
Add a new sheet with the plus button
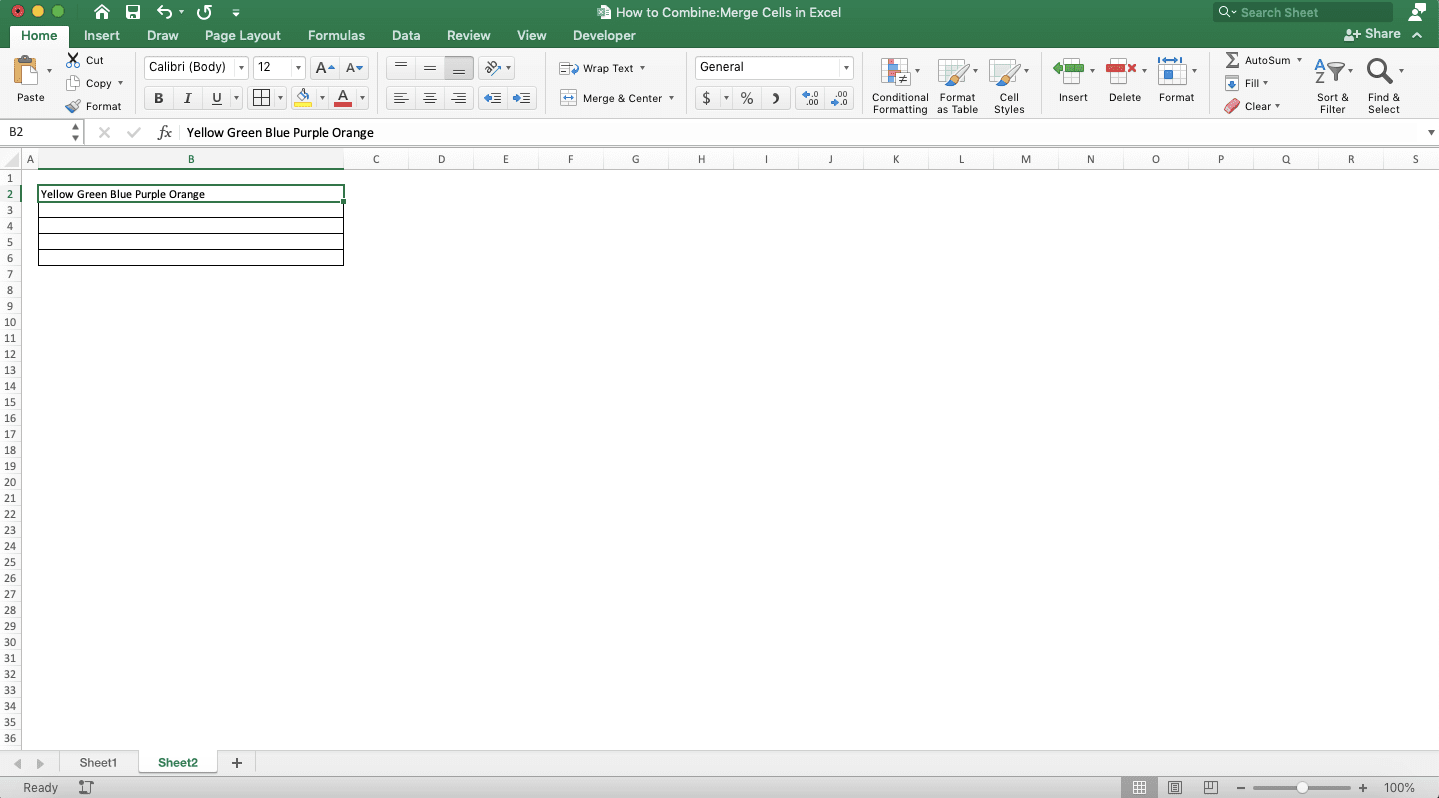point(237,763)
